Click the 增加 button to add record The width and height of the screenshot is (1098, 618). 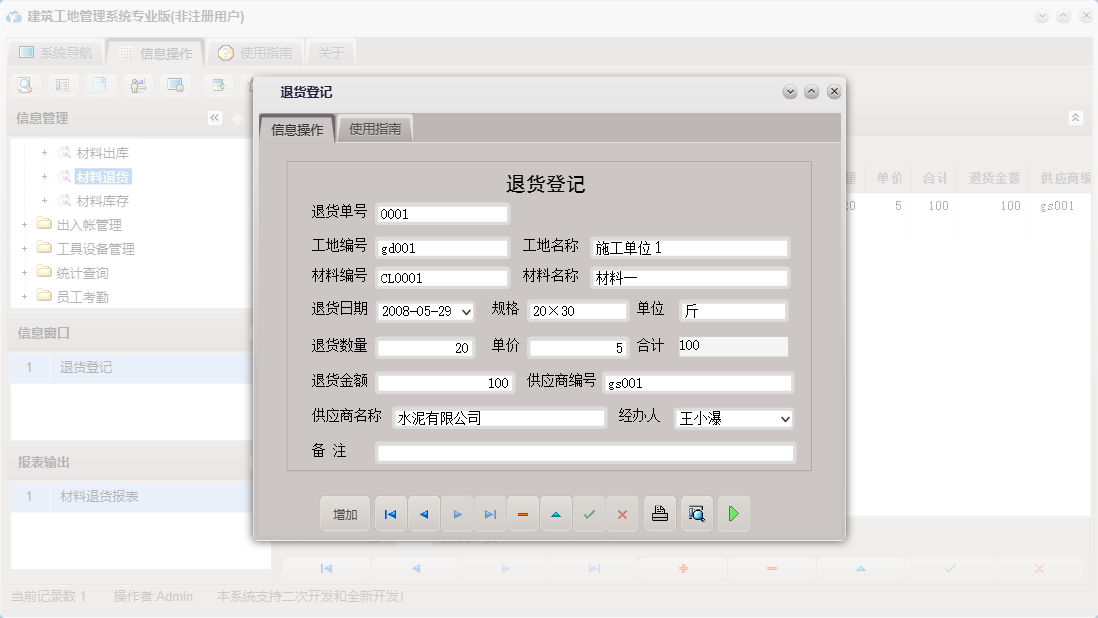tap(344, 513)
